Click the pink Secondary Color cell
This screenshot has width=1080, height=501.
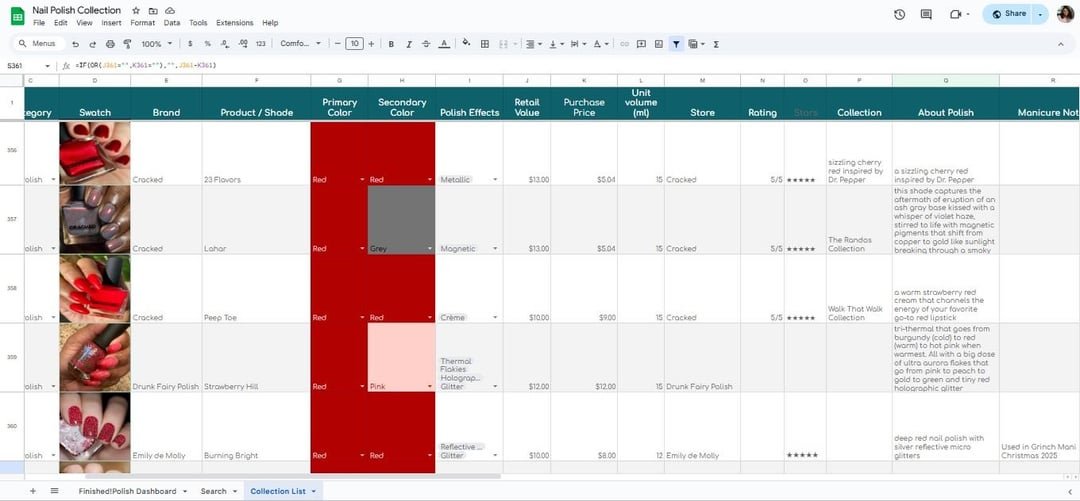coord(401,357)
